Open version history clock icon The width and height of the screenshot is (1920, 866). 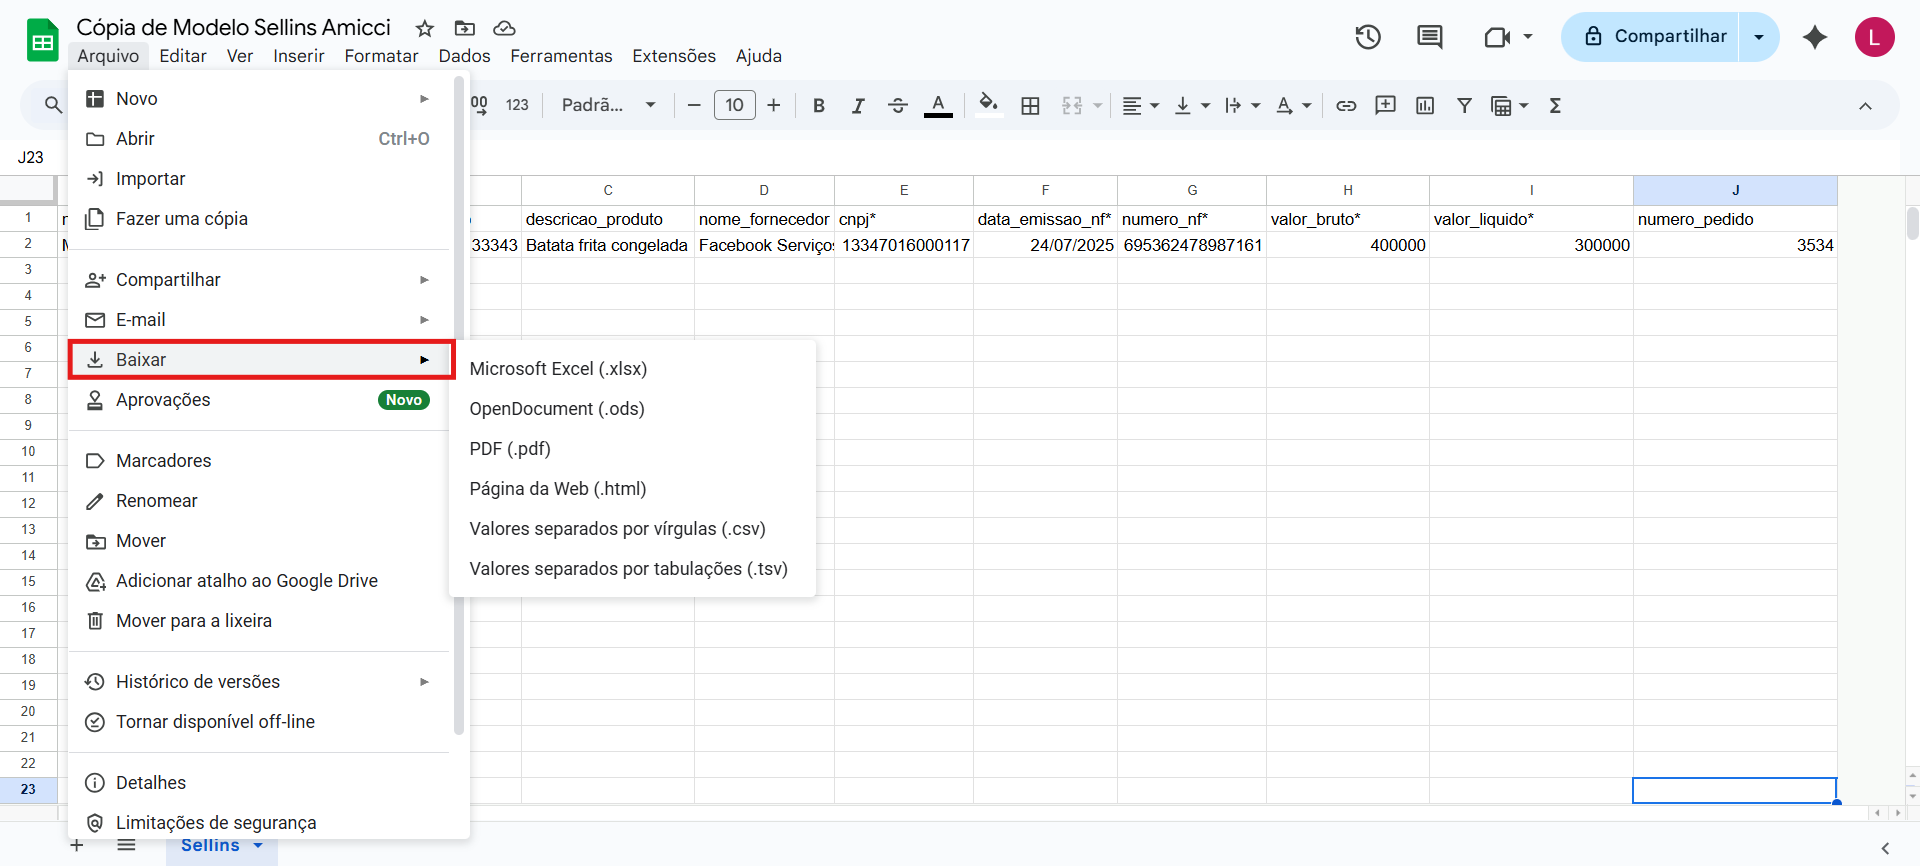coord(1368,37)
